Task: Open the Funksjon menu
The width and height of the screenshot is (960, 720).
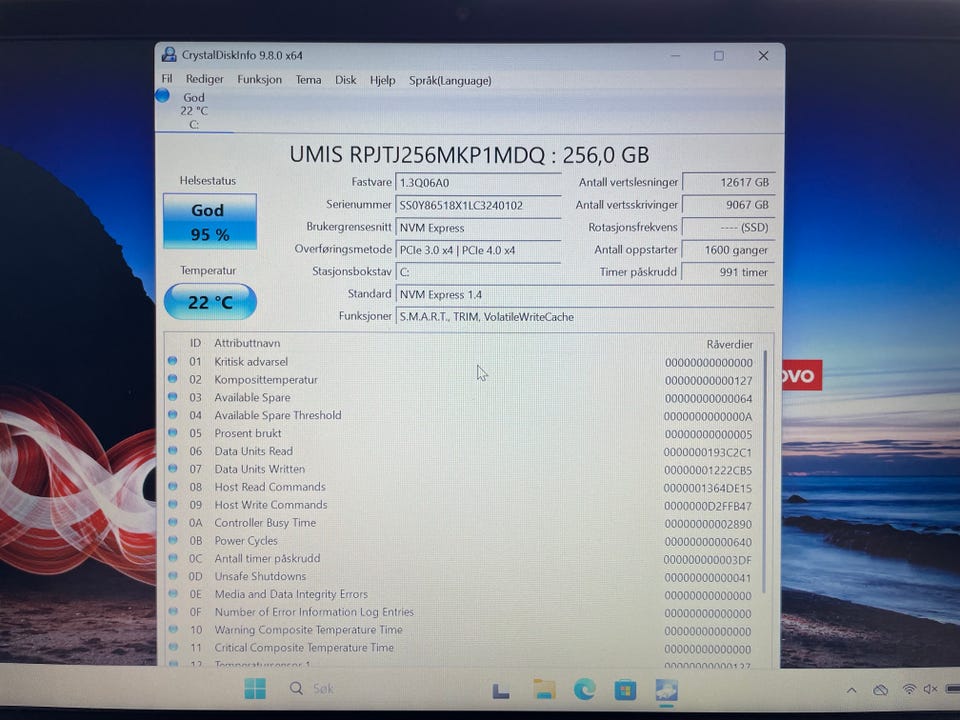Action: click(x=260, y=80)
